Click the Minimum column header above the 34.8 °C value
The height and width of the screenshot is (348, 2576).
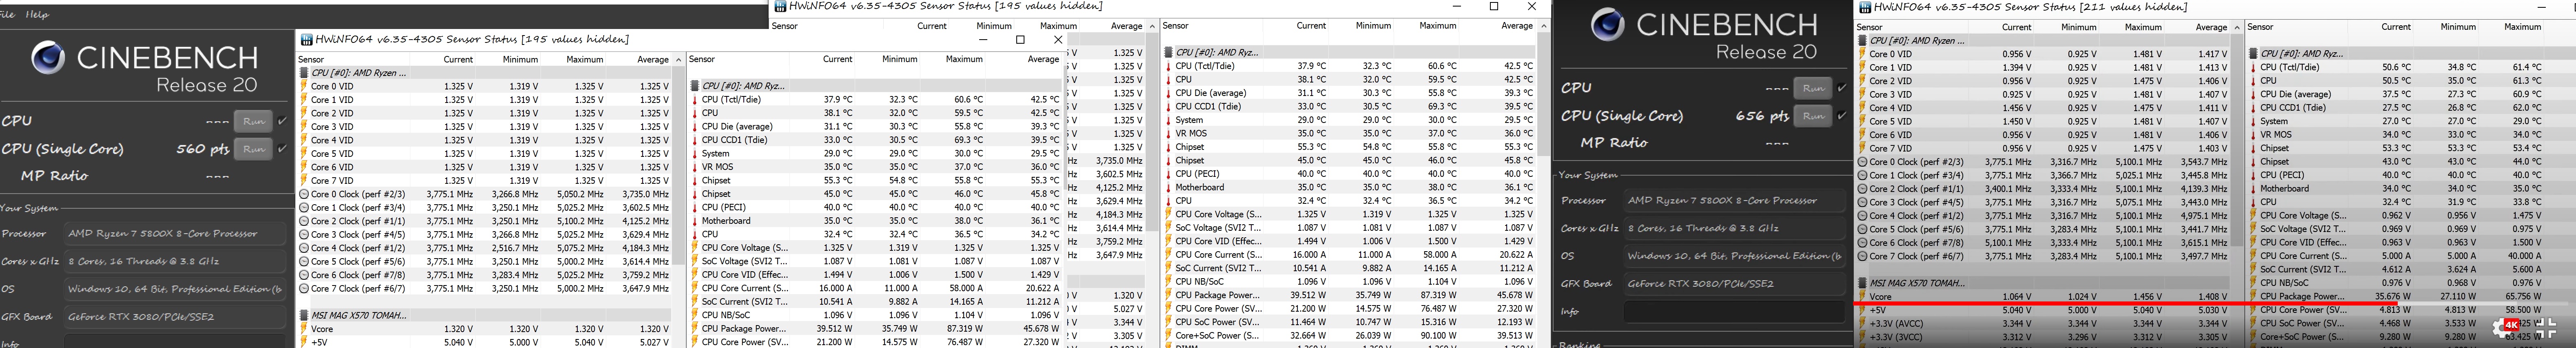(2458, 27)
